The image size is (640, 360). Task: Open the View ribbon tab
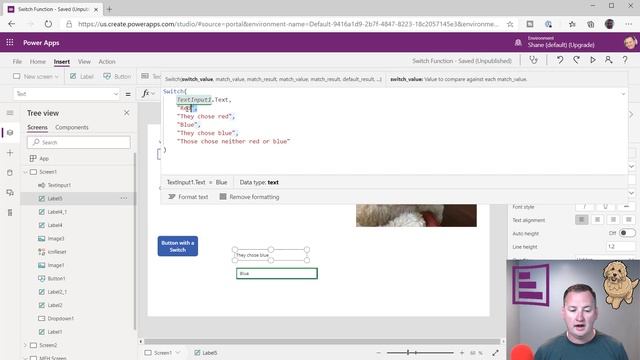click(84, 62)
